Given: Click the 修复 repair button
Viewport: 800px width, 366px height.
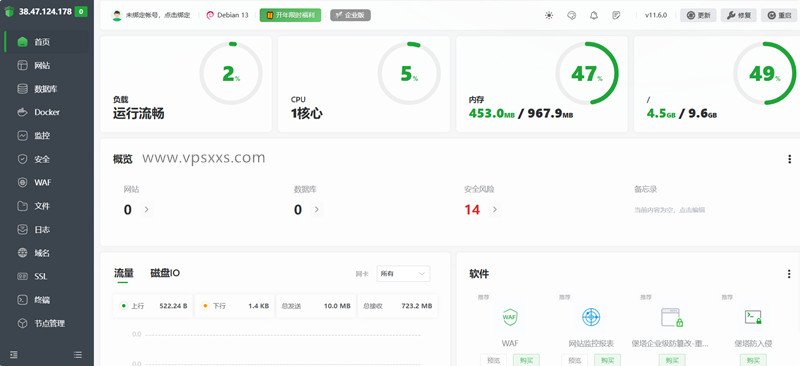Looking at the screenshot, I should (738, 15).
